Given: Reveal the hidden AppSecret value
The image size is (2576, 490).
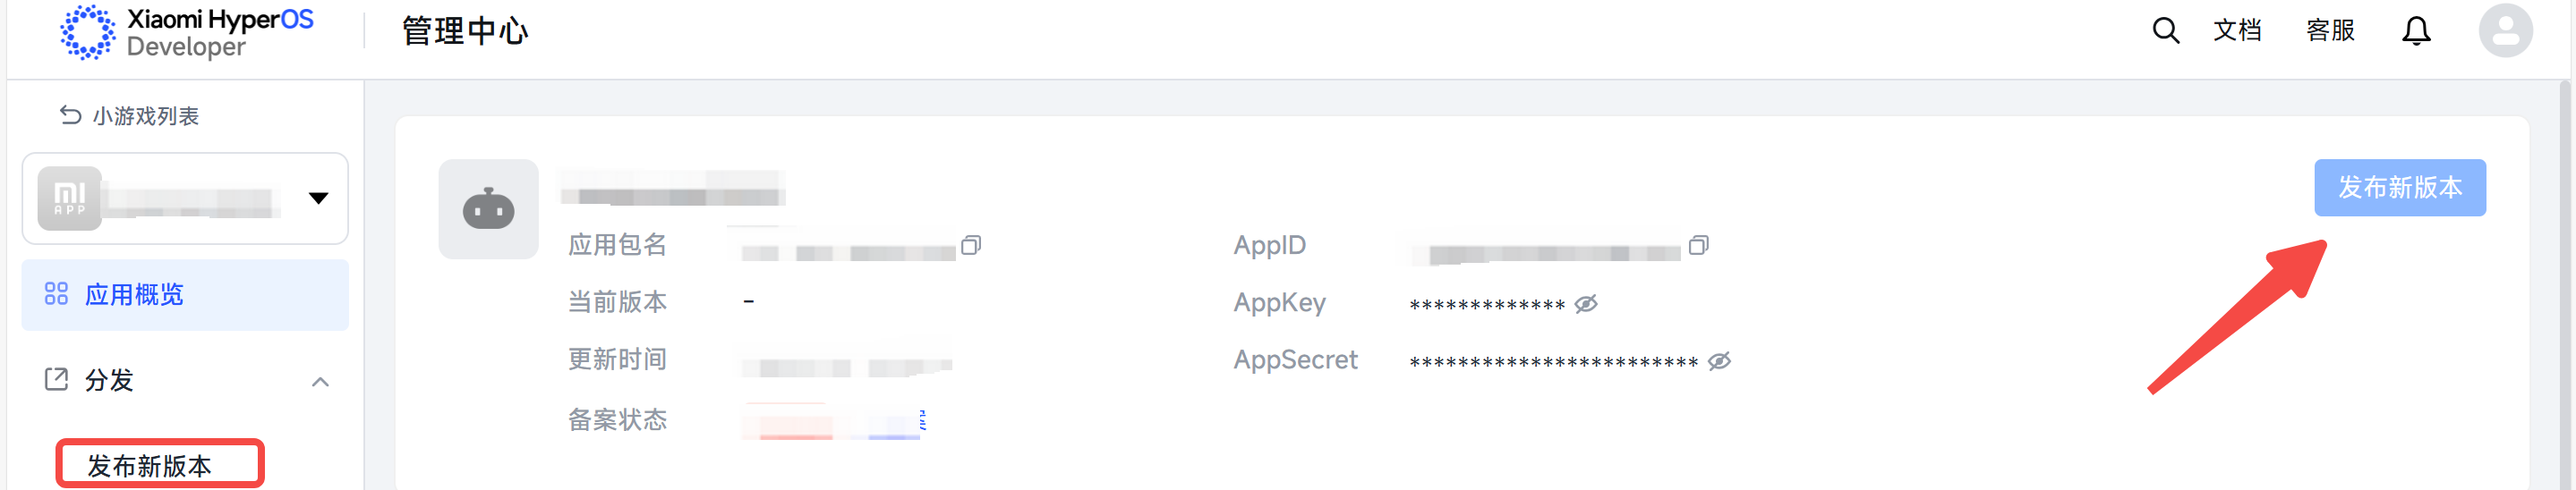Looking at the screenshot, I should click(x=1719, y=361).
